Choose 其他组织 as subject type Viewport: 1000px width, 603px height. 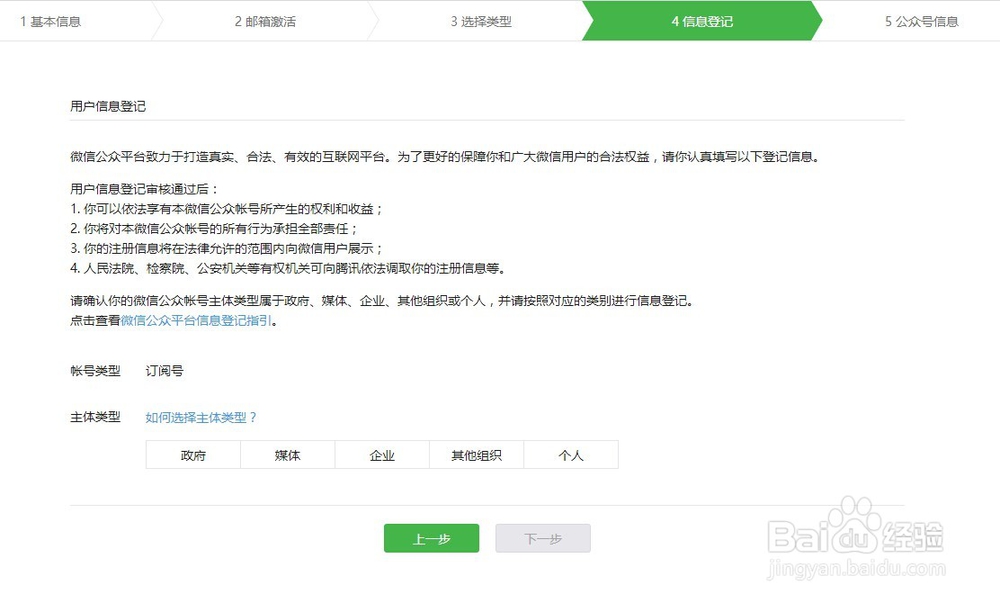476,455
